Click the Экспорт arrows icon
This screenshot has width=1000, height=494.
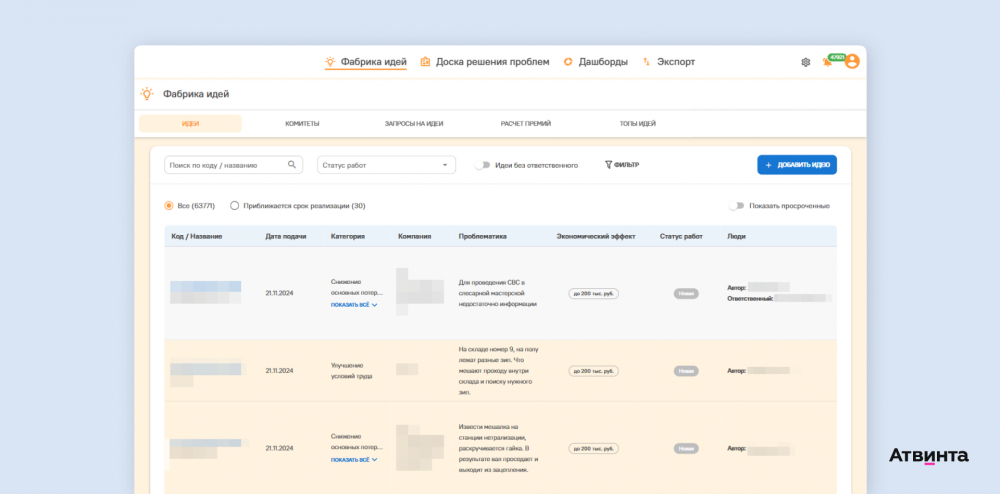click(x=646, y=62)
